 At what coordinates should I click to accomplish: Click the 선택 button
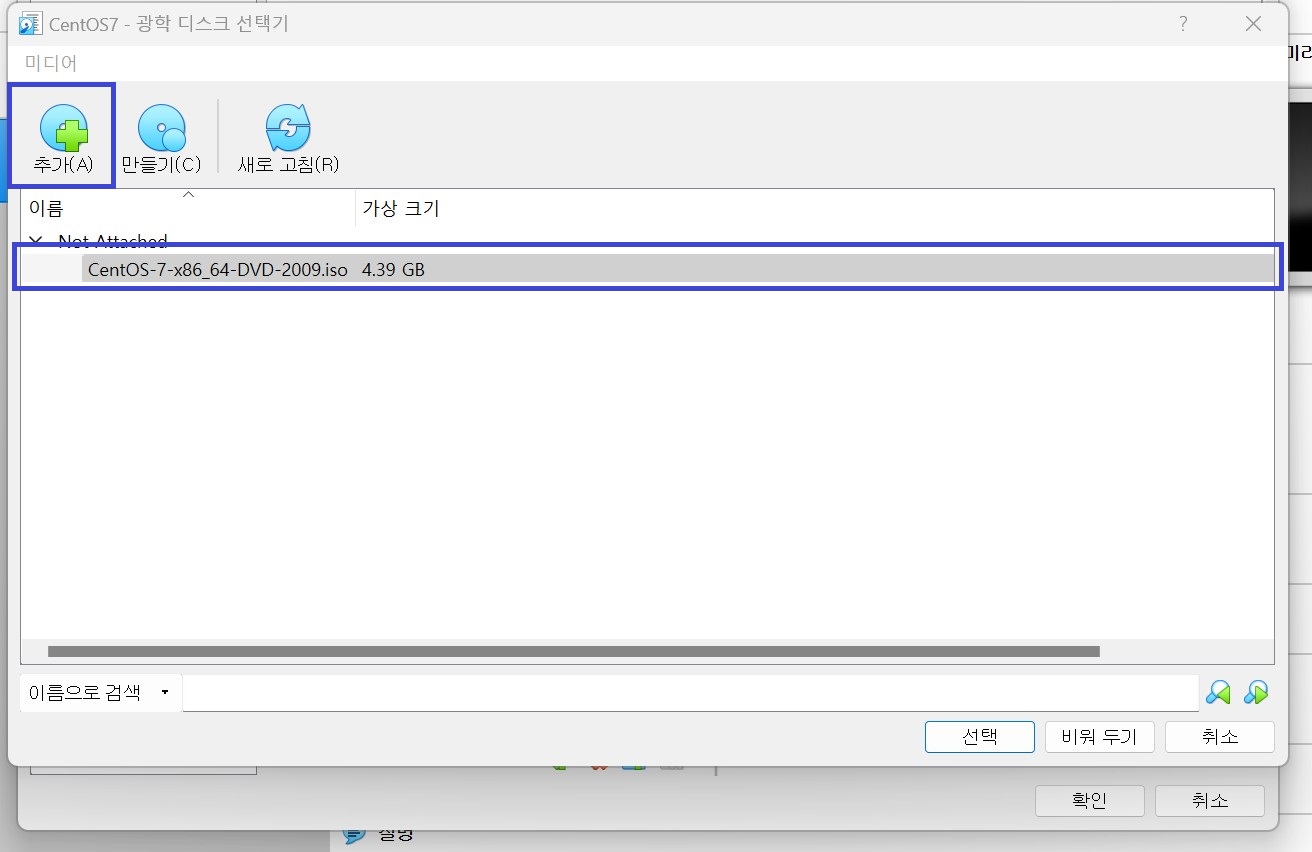tap(979, 737)
